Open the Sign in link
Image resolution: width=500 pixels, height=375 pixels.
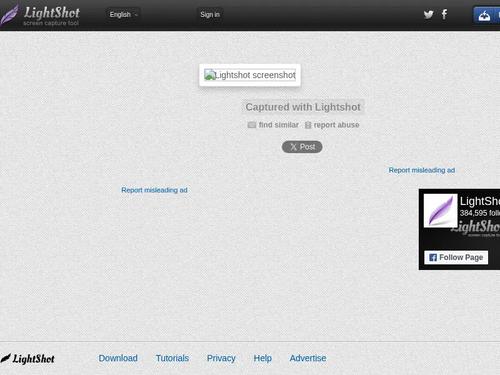click(x=210, y=15)
